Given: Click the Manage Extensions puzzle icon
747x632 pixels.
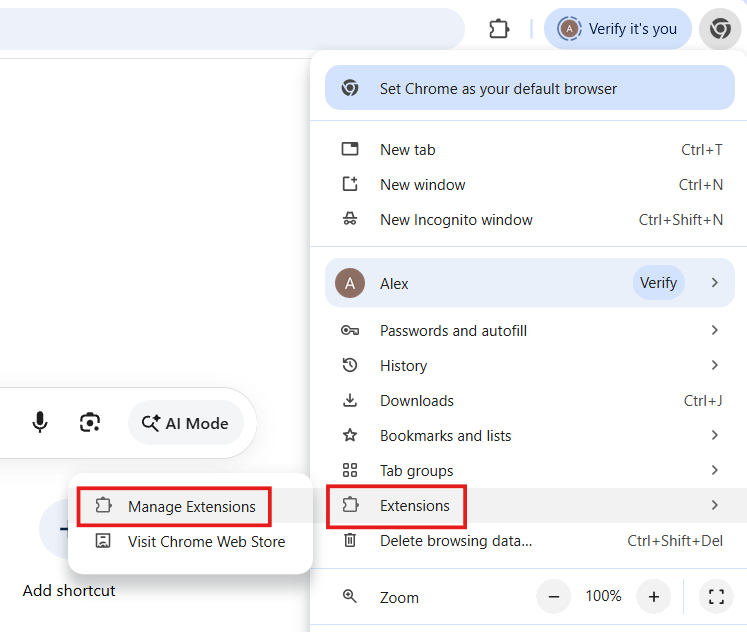Looking at the screenshot, I should point(103,506).
